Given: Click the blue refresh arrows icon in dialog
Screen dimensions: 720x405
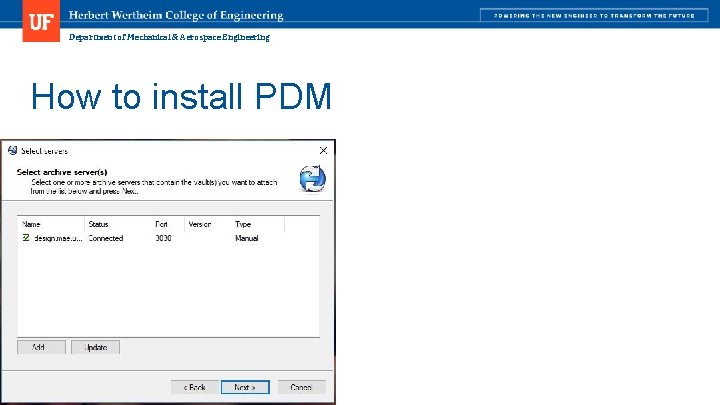Looking at the screenshot, I should pos(313,179).
